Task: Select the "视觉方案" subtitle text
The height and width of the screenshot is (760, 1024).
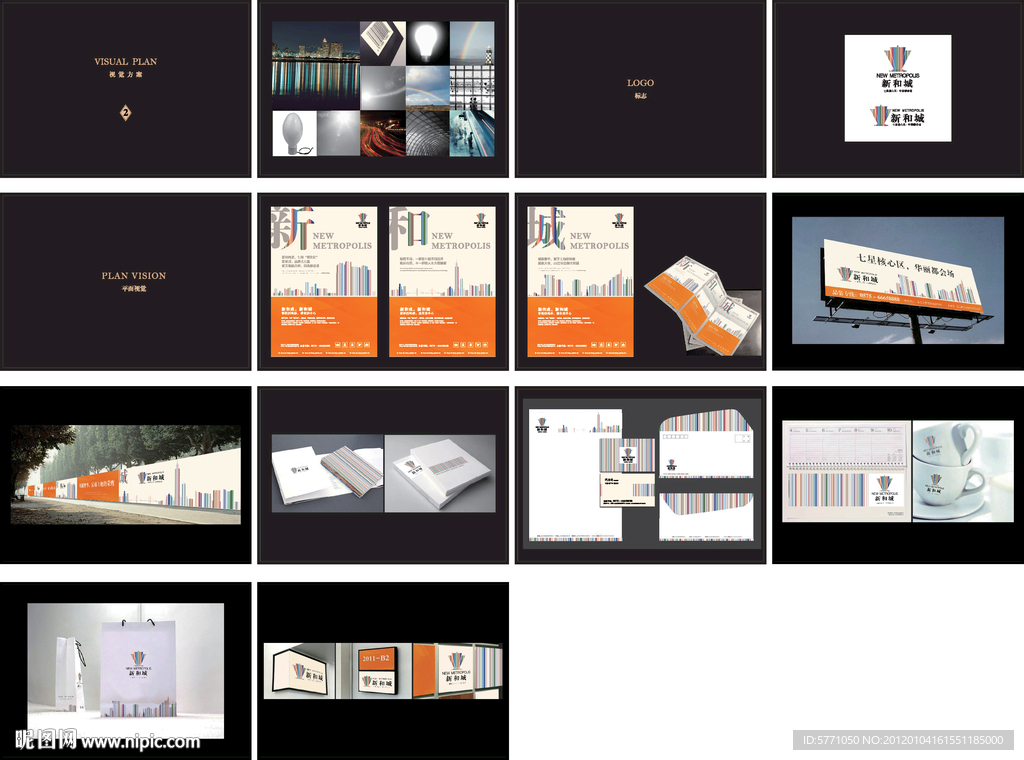Action: click(x=125, y=75)
